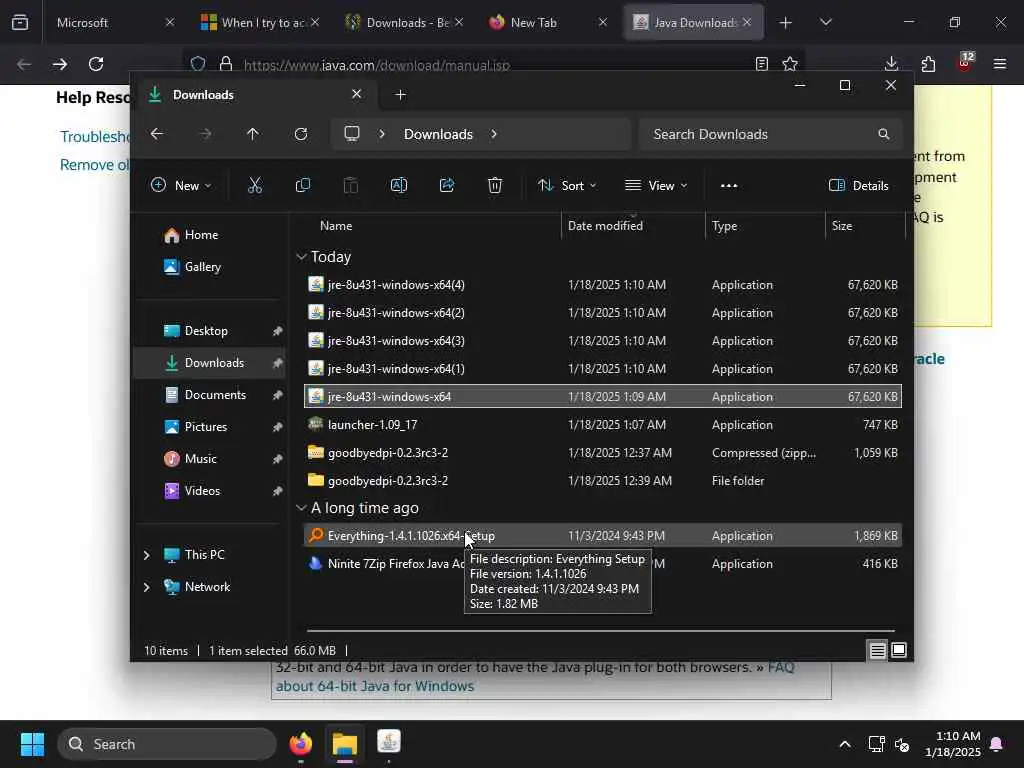The image size is (1024, 768).
Task: Reload the browser page
Action: click(x=96, y=64)
